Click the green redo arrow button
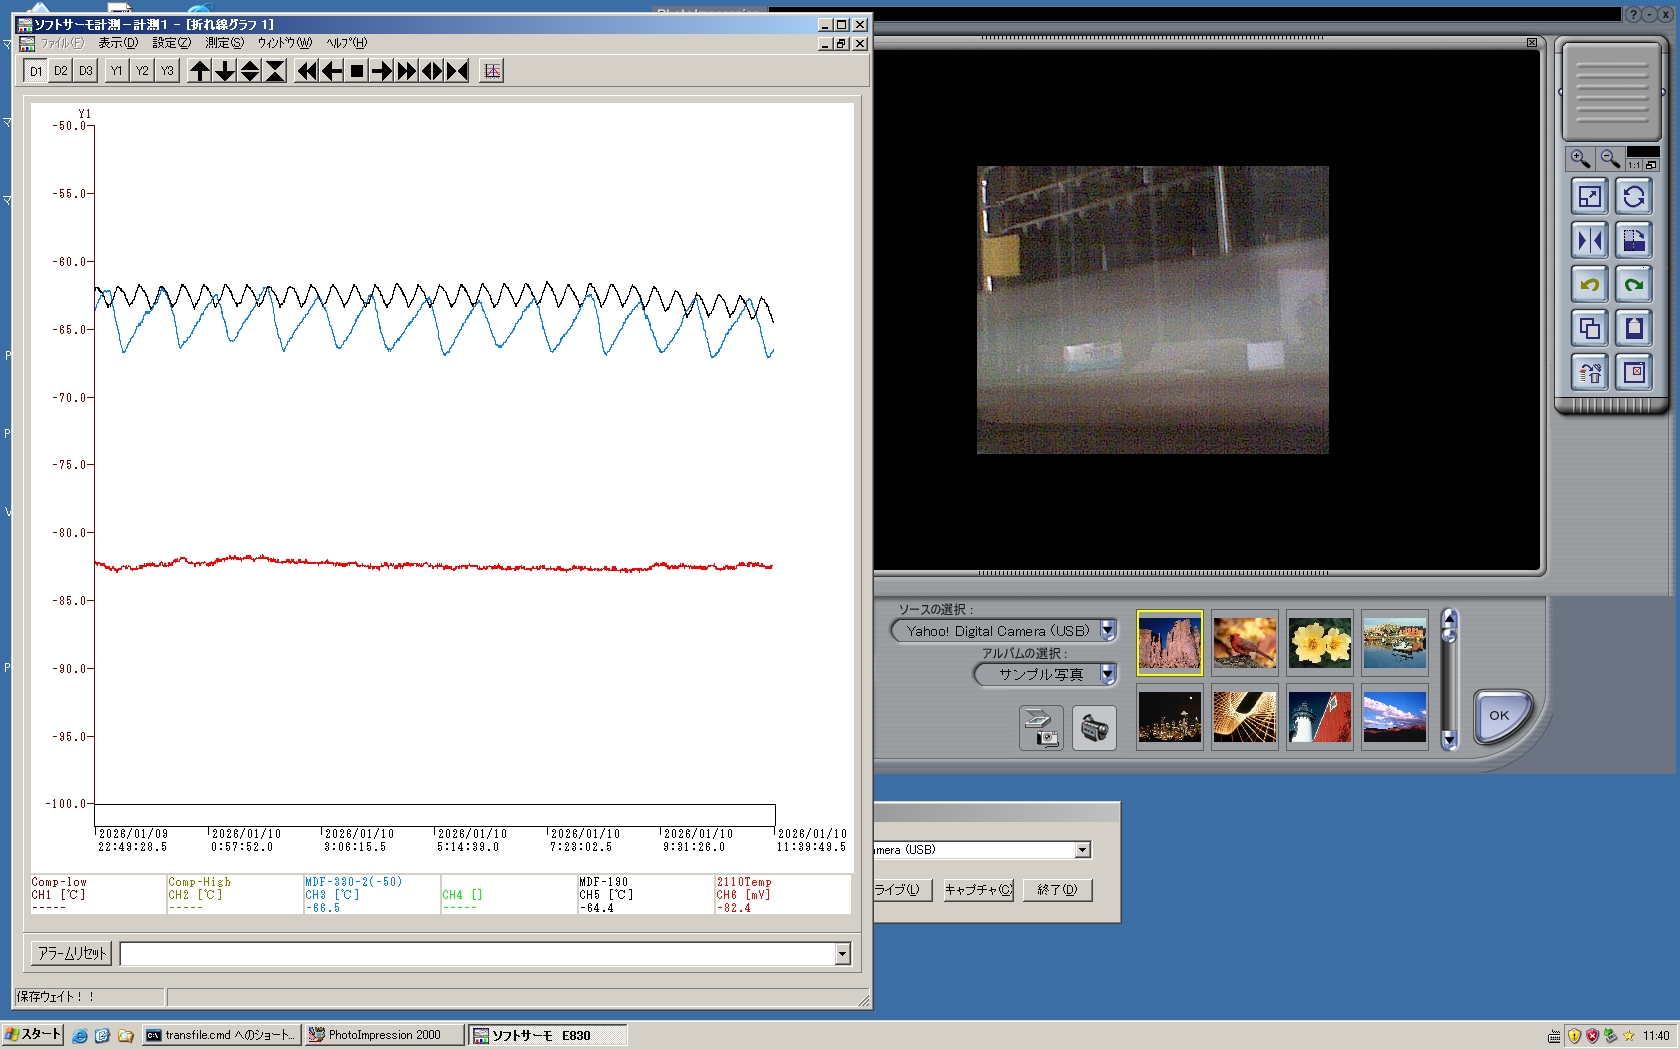The height and width of the screenshot is (1050, 1680). (1634, 285)
